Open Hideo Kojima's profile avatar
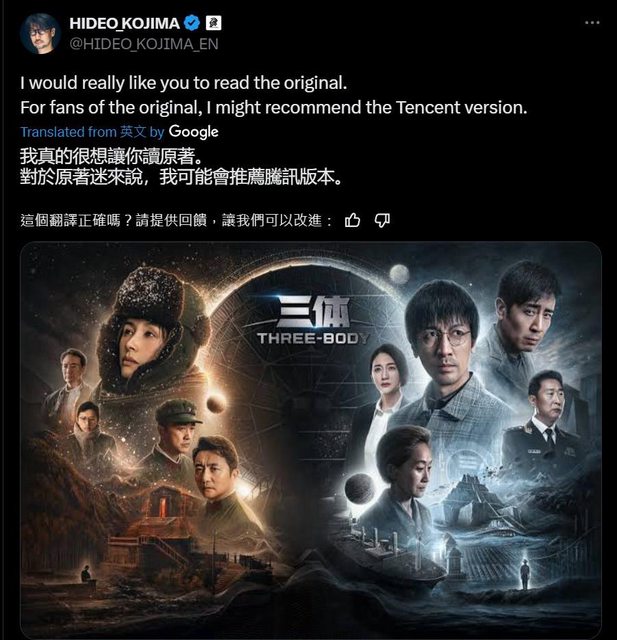This screenshot has height=640, width=617. pyautogui.click(x=40, y=33)
